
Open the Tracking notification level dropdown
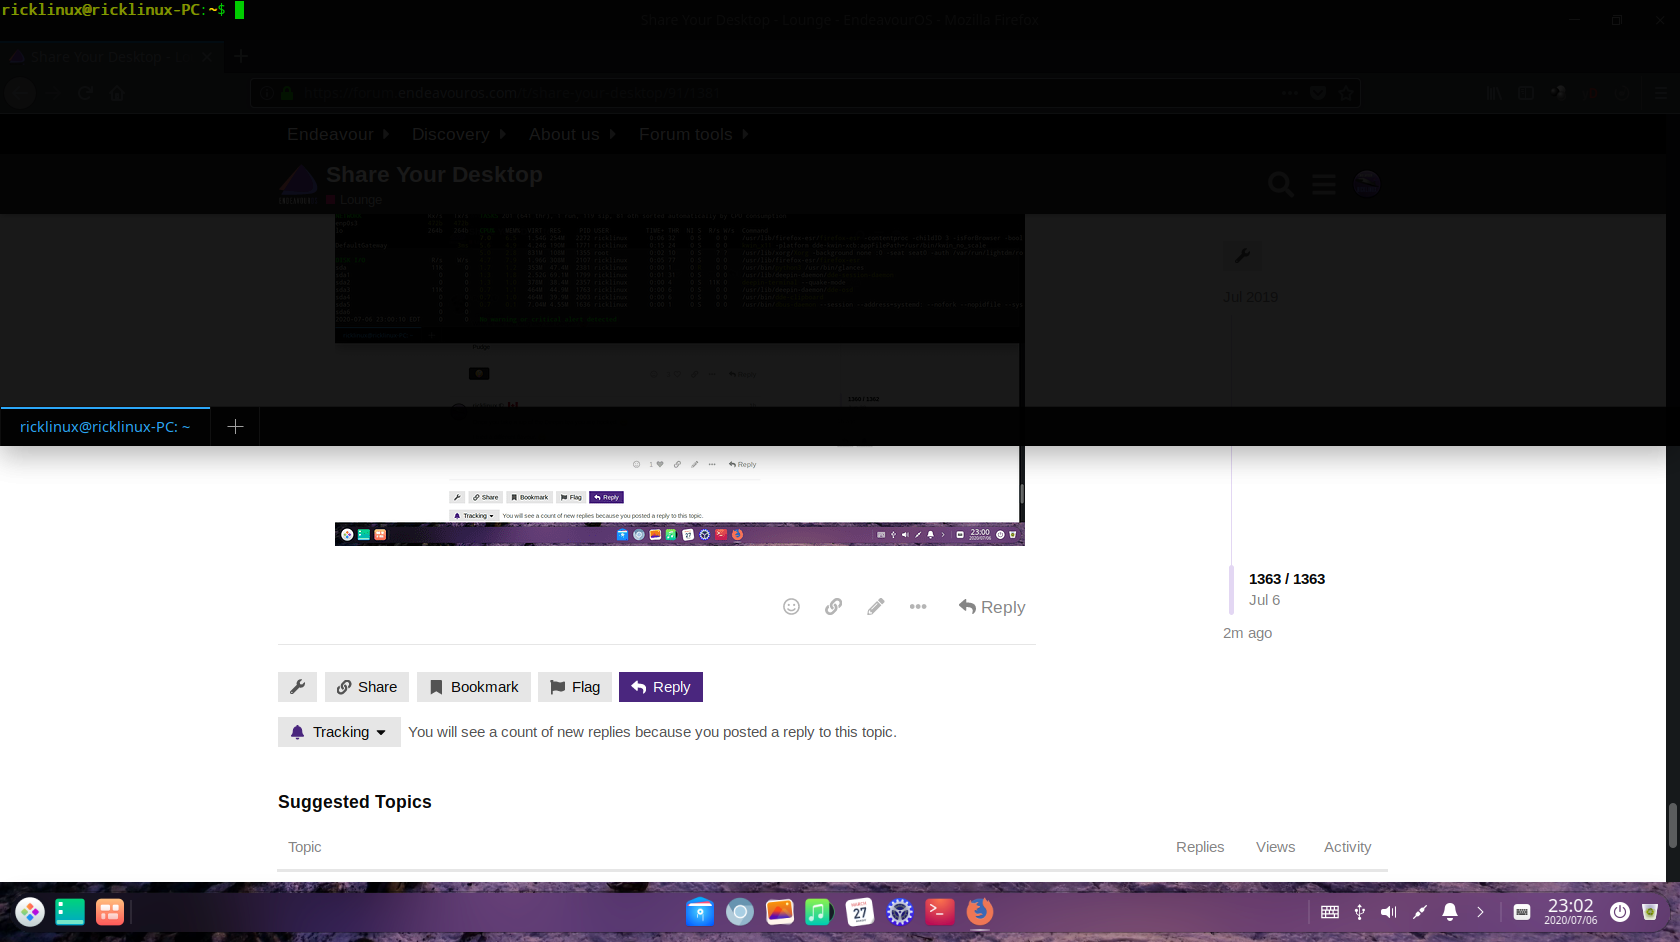point(339,732)
